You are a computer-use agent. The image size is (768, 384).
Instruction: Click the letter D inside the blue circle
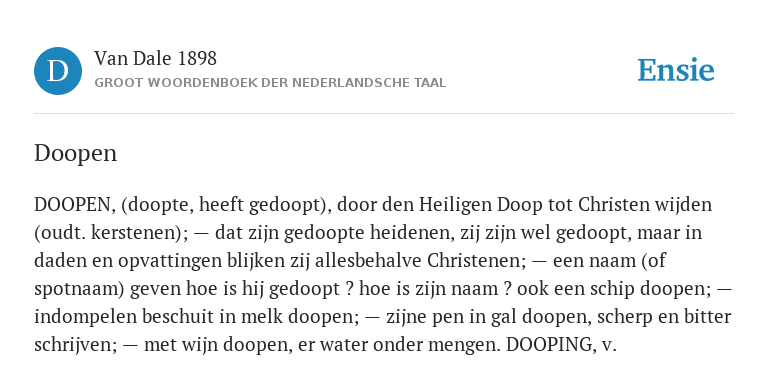click(x=58, y=71)
